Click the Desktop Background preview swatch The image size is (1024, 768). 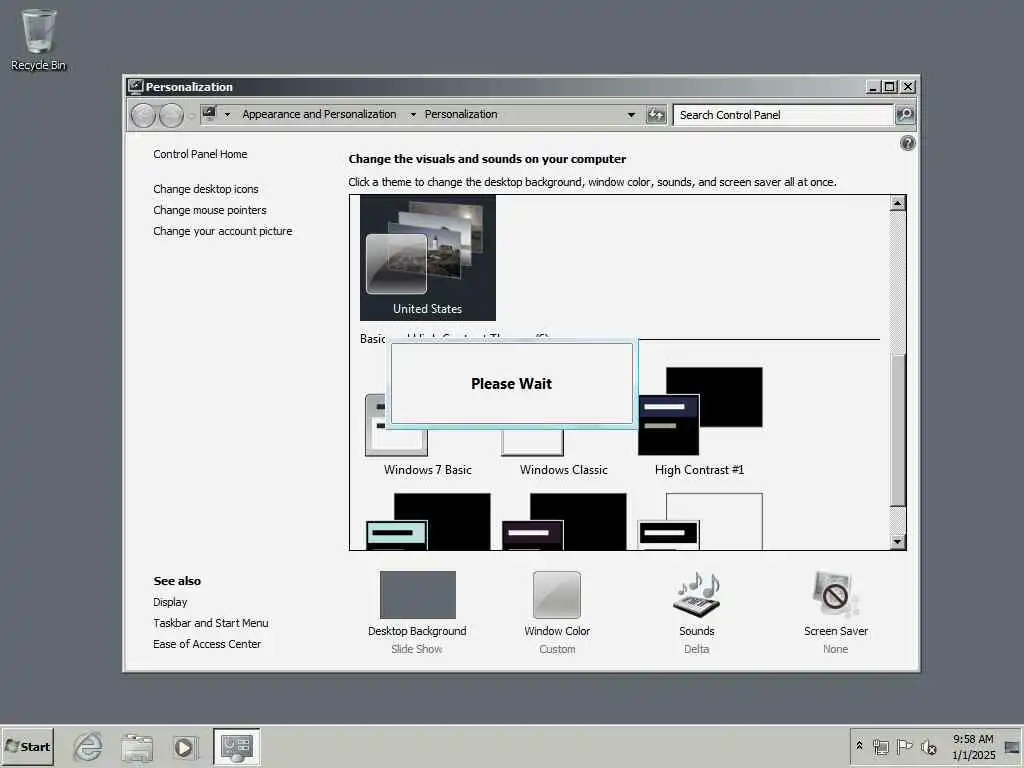coord(417,594)
